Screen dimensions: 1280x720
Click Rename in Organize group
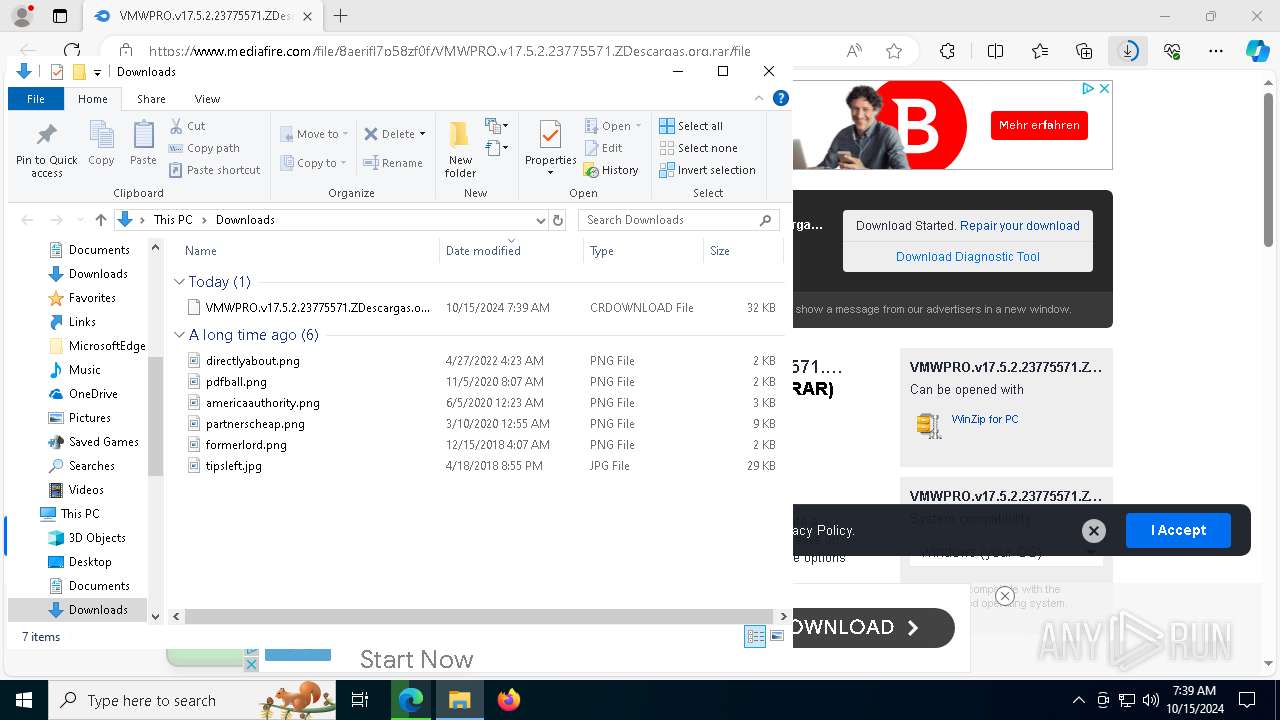pos(393,163)
